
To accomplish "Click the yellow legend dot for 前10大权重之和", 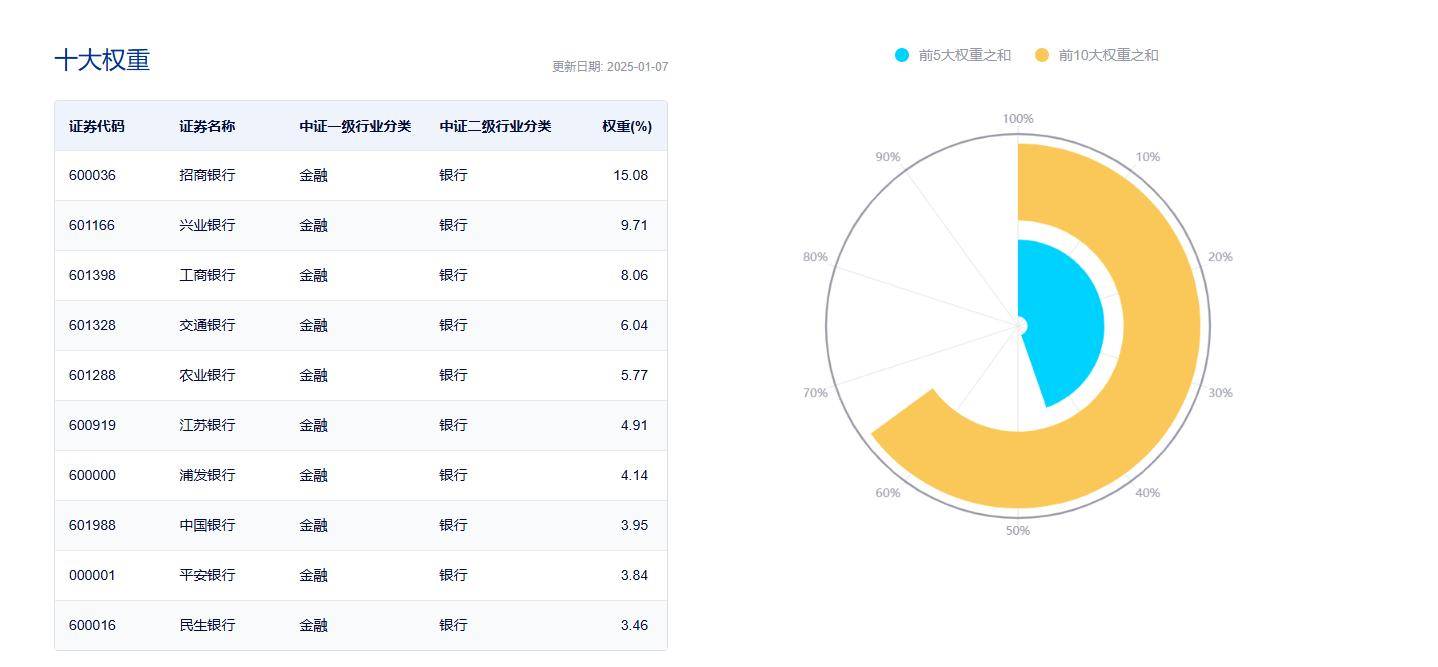I will (1042, 55).
